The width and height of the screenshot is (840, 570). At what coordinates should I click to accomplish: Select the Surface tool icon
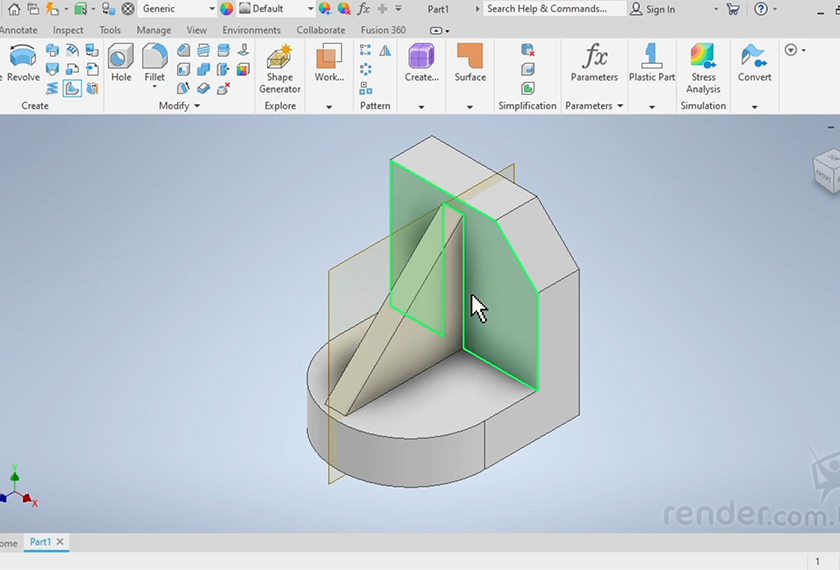tap(470, 63)
